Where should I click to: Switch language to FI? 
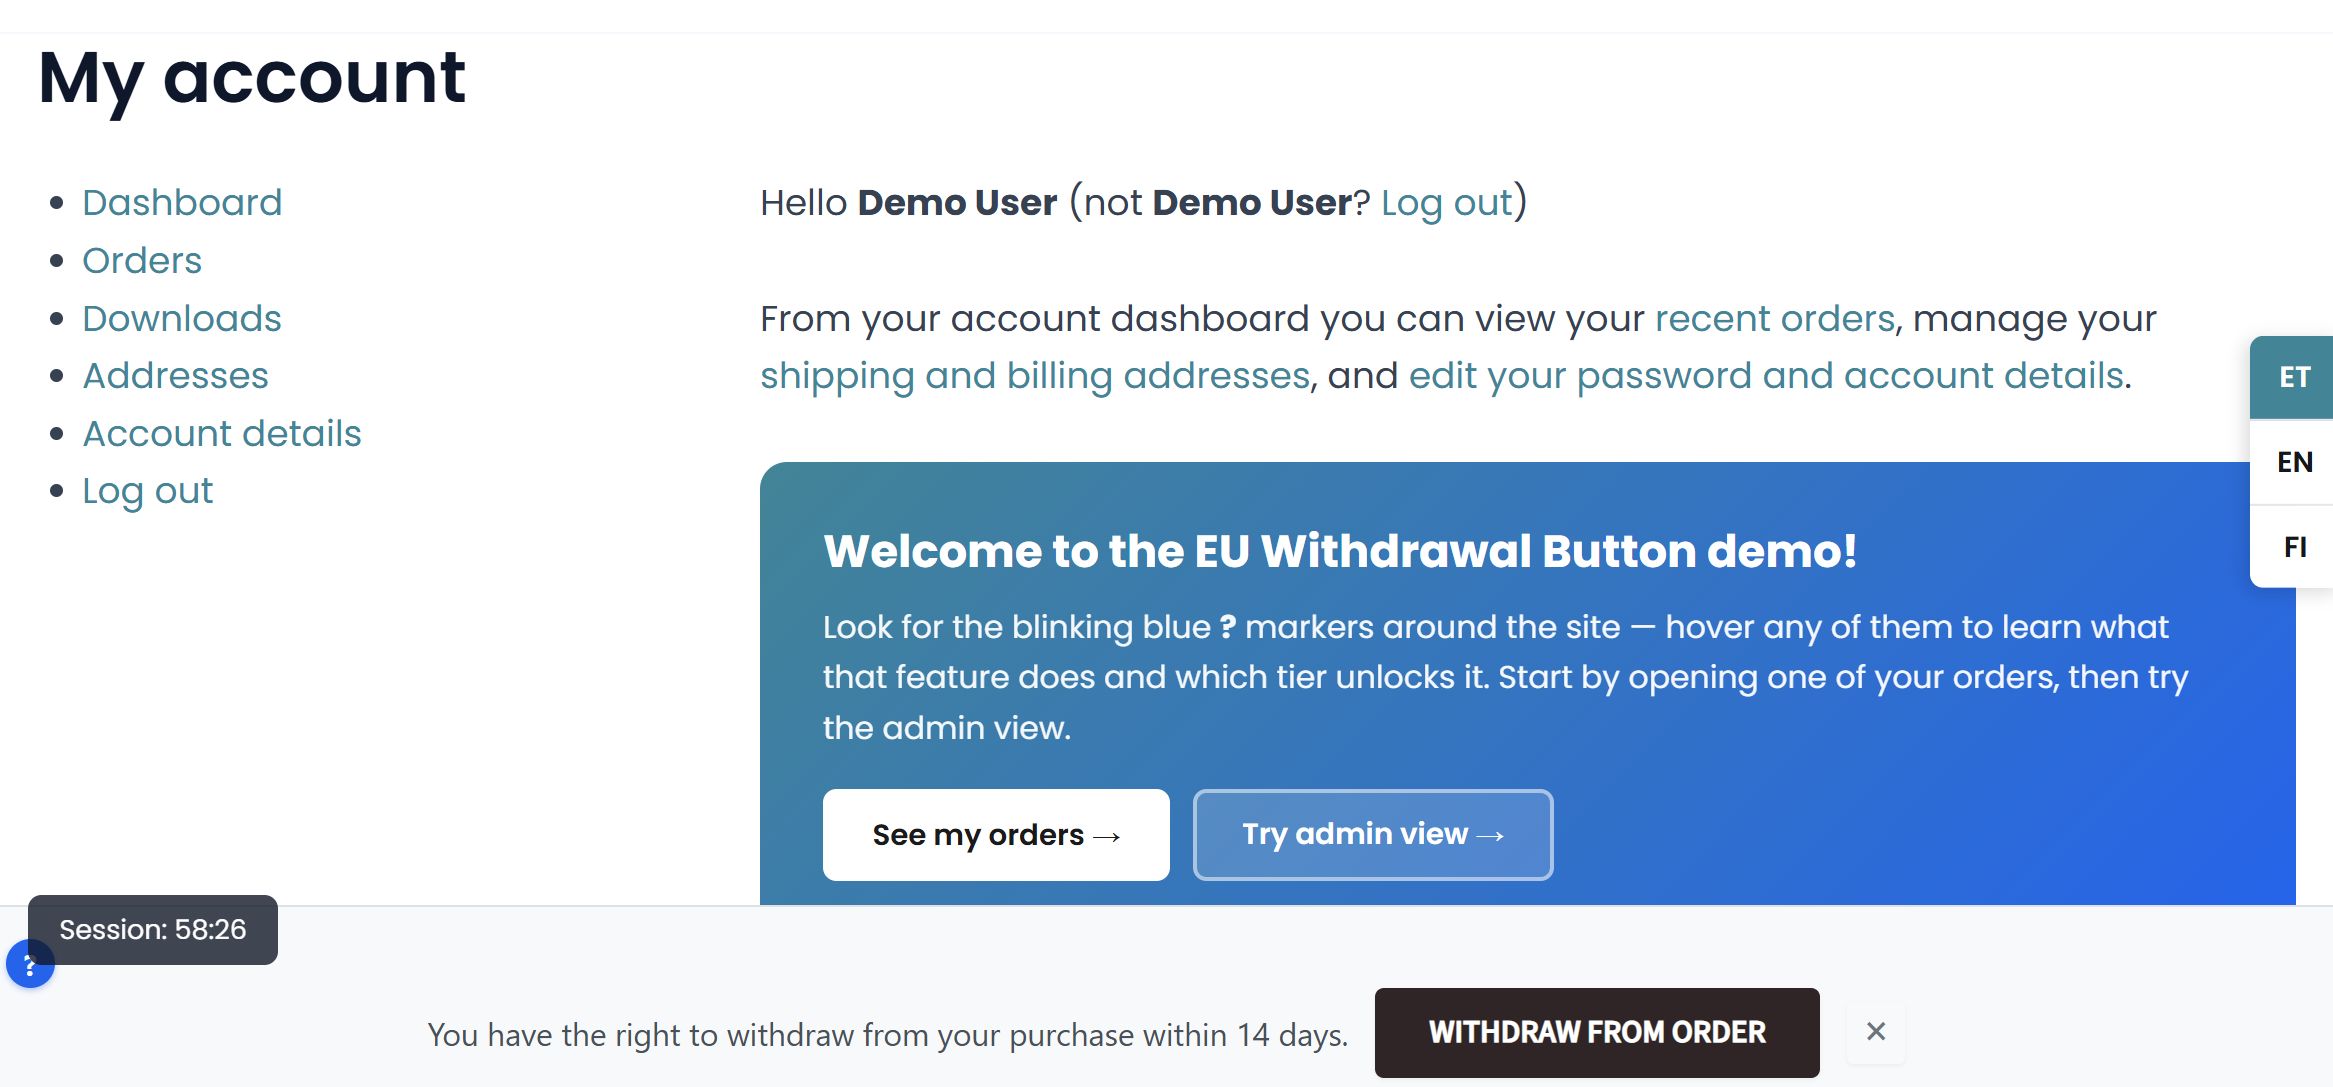[x=2294, y=547]
